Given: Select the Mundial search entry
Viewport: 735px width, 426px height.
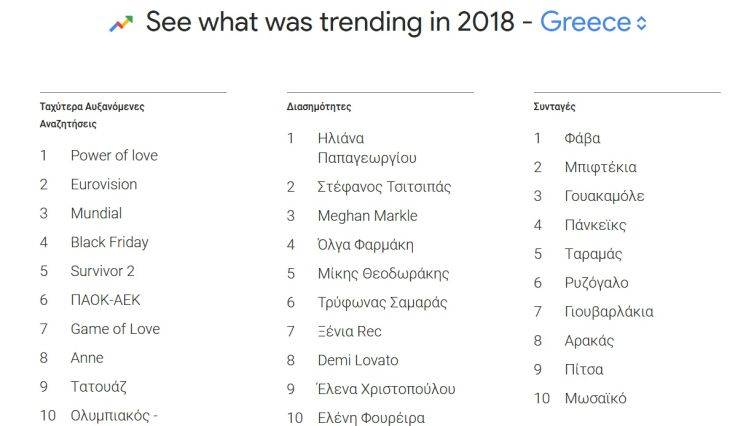Looking at the screenshot, I should tap(96, 213).
